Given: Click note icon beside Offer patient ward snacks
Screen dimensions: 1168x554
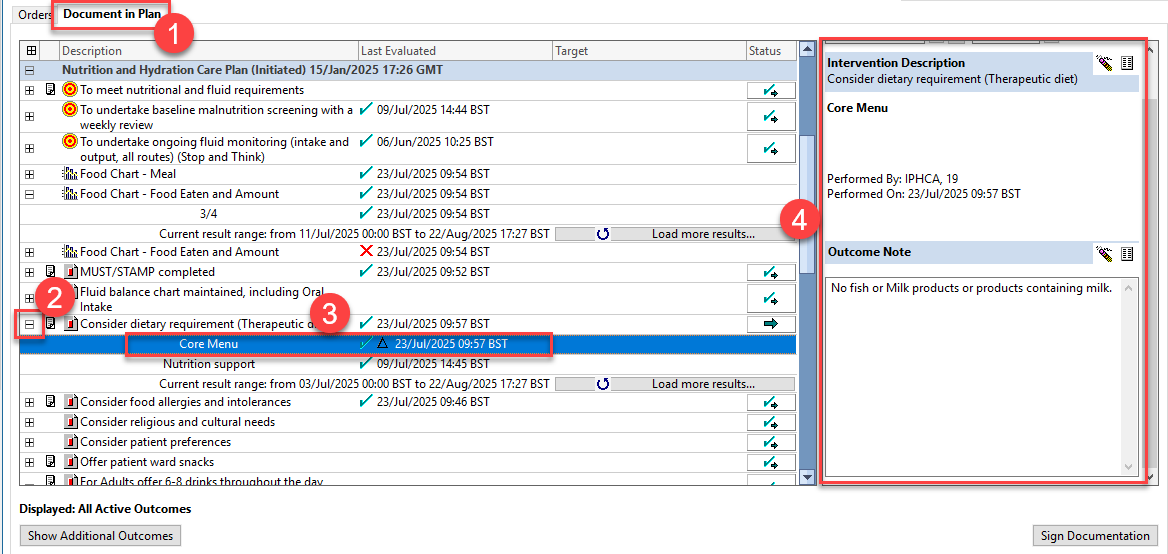Looking at the screenshot, I should (51, 462).
